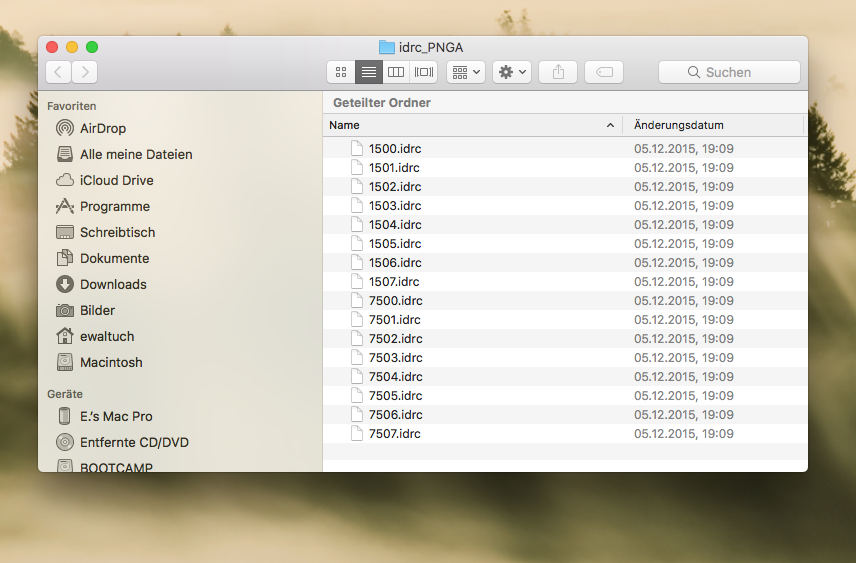Click the Favoriten sidebar heading
The image size is (856, 563).
point(72,106)
